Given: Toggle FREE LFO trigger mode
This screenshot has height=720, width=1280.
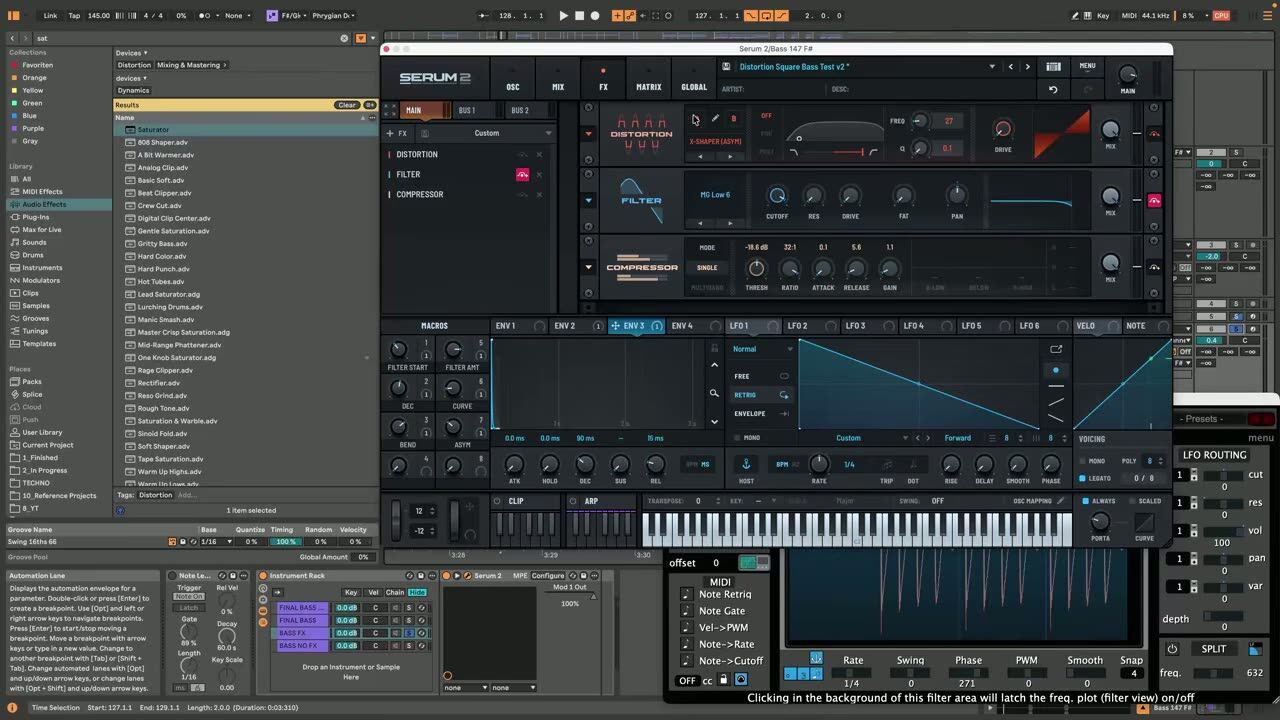Looking at the screenshot, I should pyautogui.click(x=762, y=376).
